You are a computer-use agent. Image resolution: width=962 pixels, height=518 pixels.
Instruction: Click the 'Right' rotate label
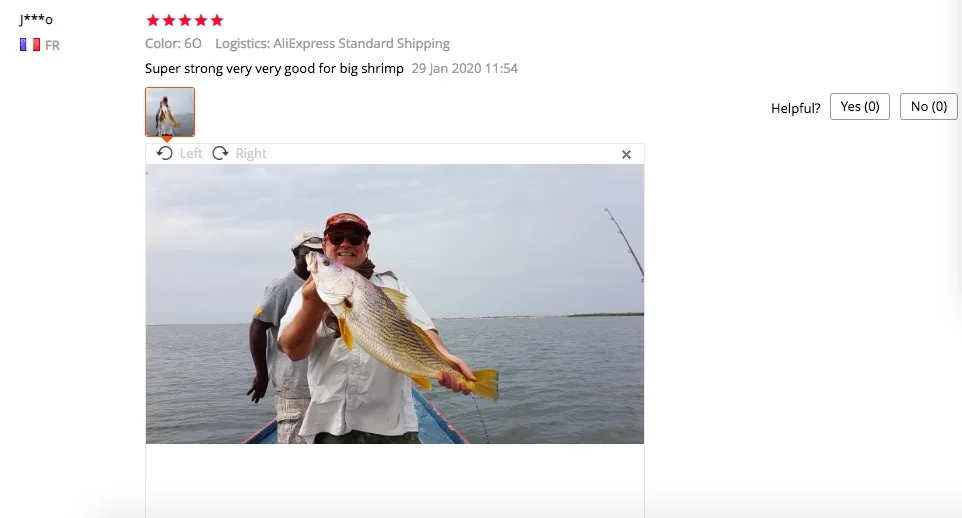tap(251, 153)
